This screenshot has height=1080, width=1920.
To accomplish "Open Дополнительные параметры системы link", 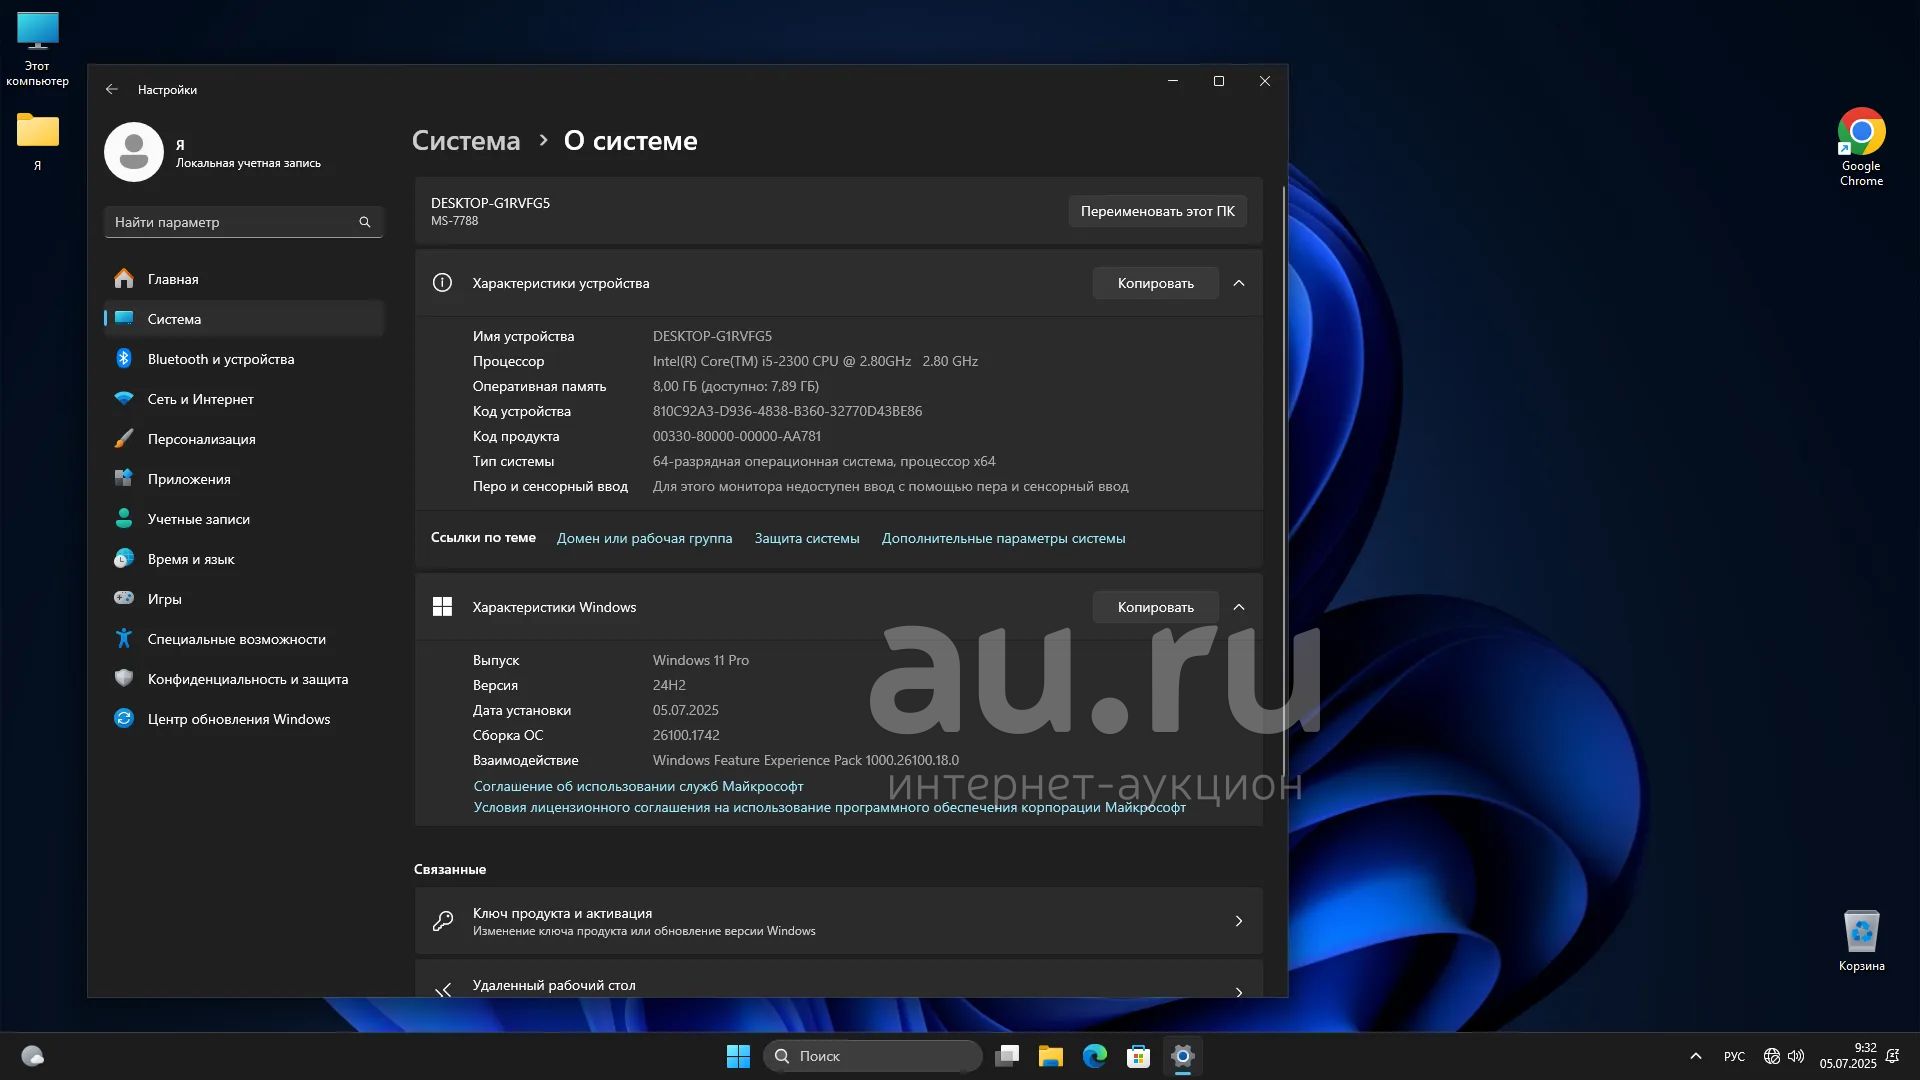I will [1003, 538].
